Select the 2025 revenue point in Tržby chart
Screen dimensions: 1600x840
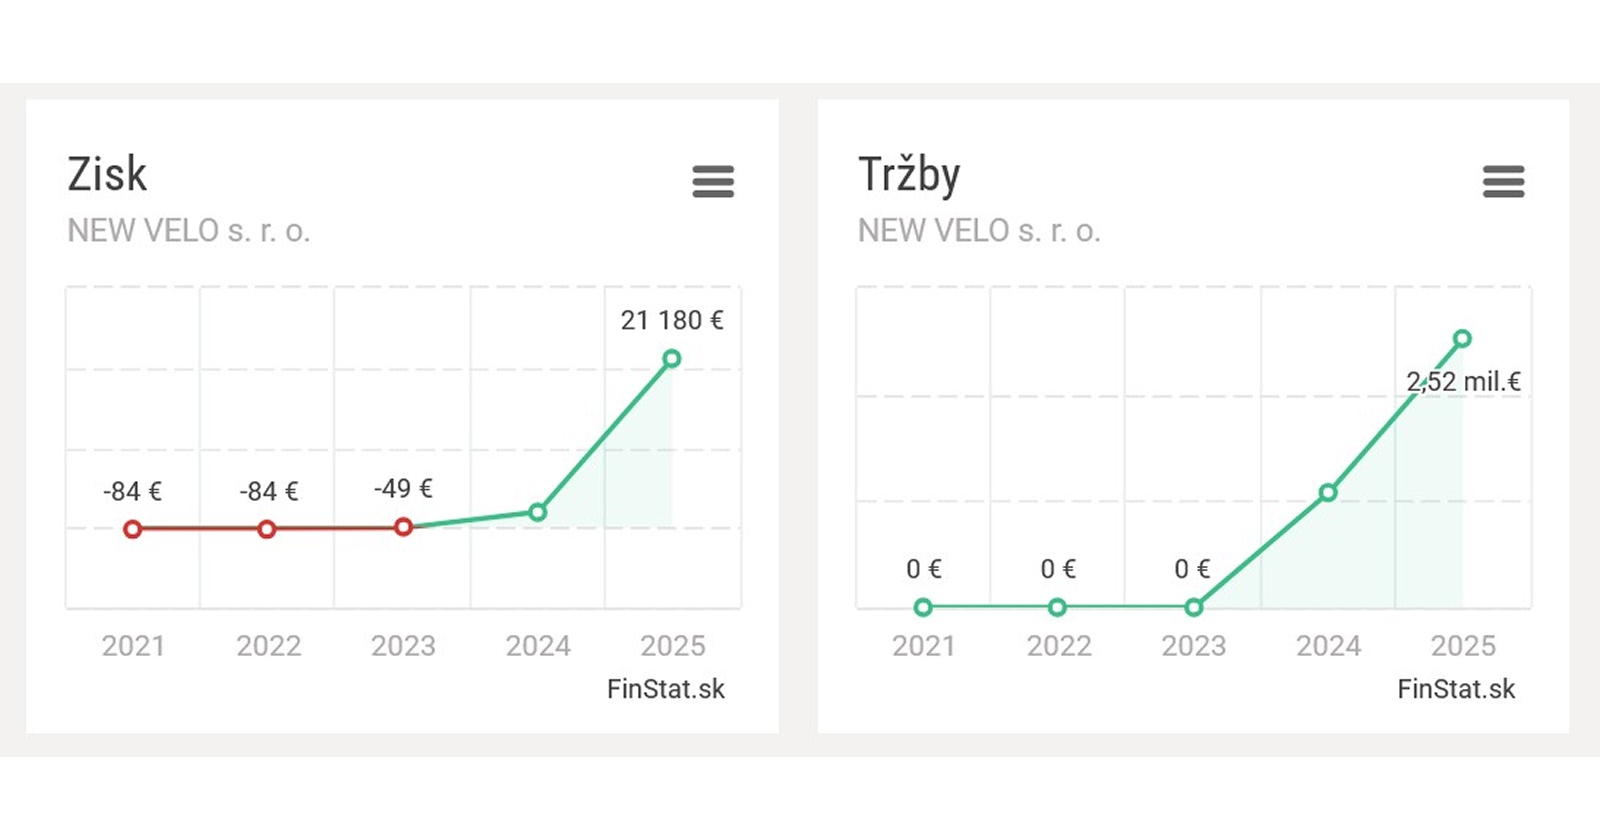tap(1462, 338)
